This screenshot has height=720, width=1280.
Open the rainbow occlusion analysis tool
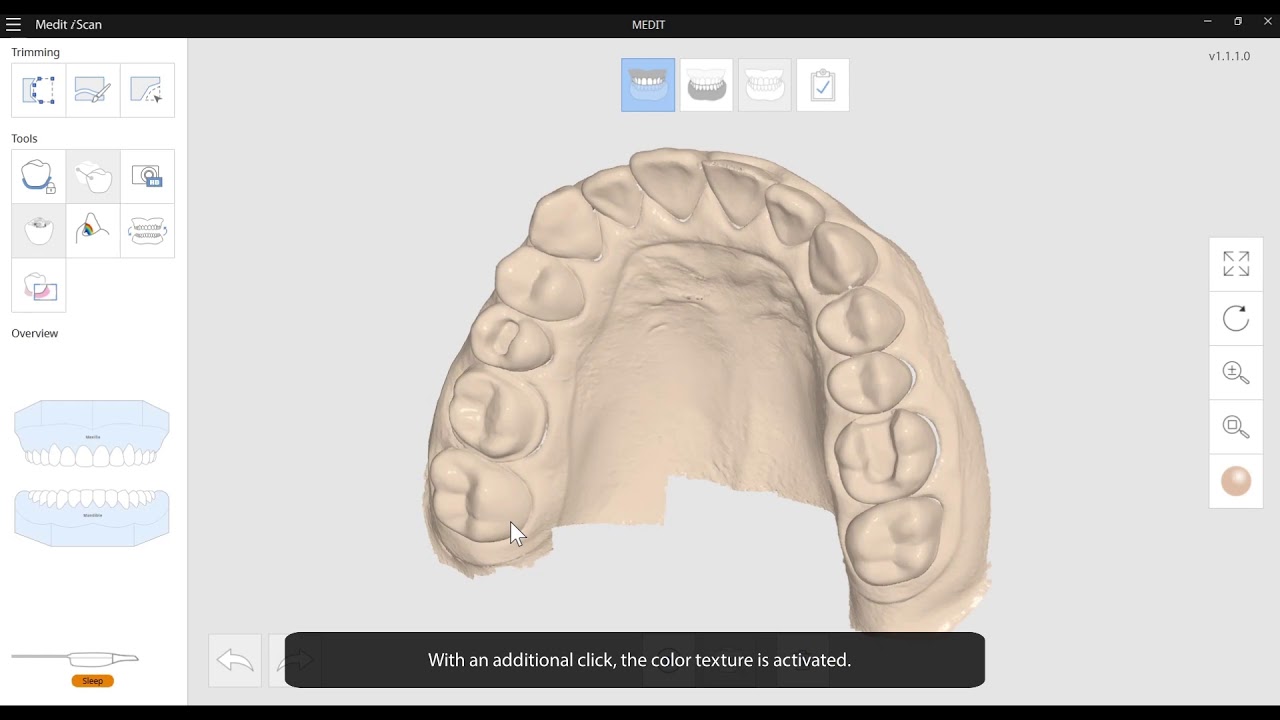(x=93, y=231)
